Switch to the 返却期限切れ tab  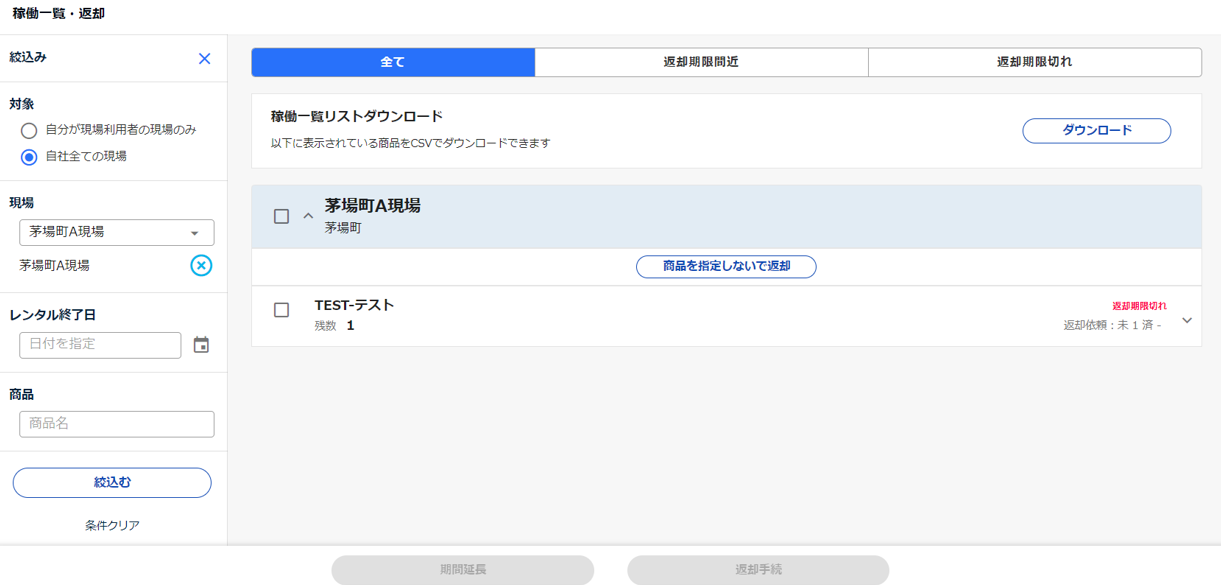(x=1034, y=62)
